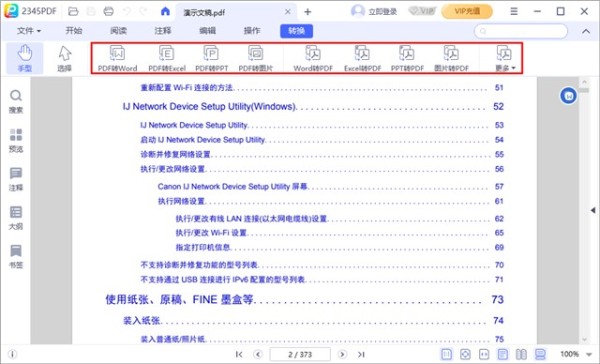
Task: Expand the right side panel arrow
Action: click(x=593, y=210)
